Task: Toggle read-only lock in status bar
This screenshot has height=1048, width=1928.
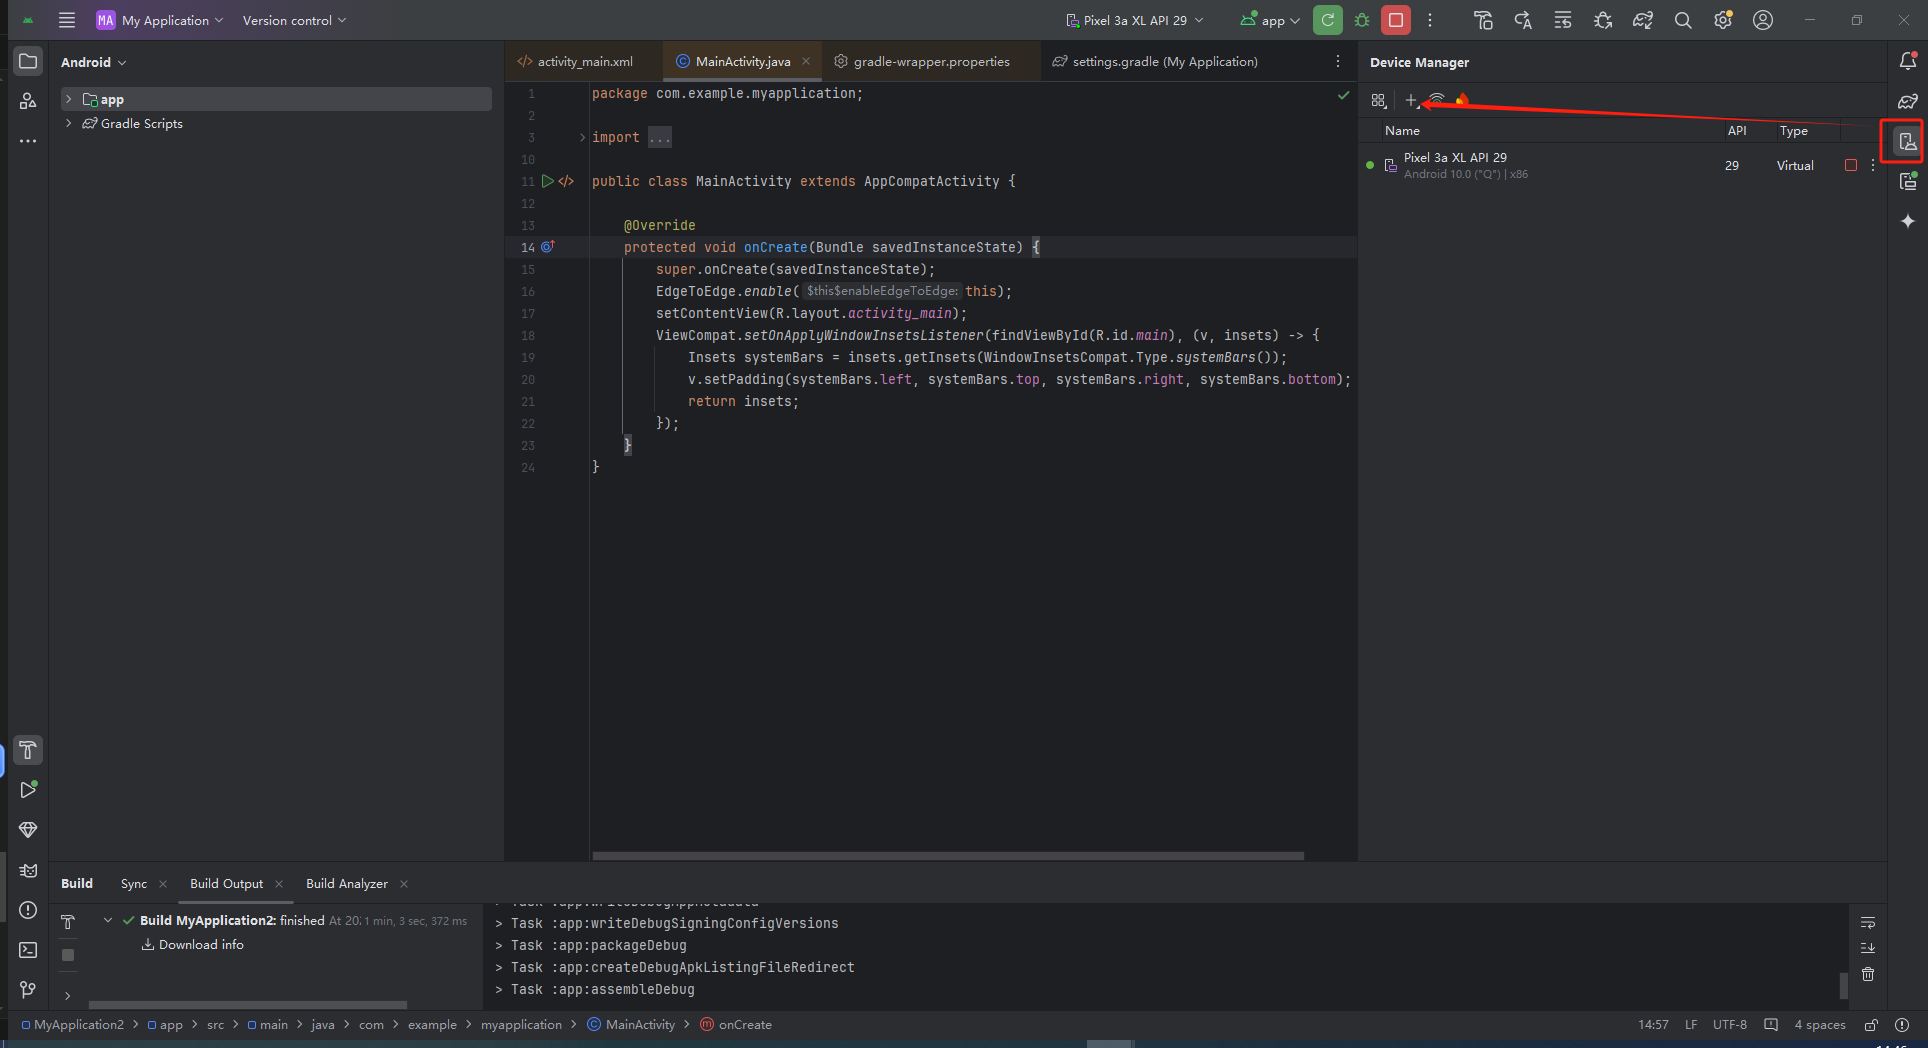Action: tap(1871, 1025)
